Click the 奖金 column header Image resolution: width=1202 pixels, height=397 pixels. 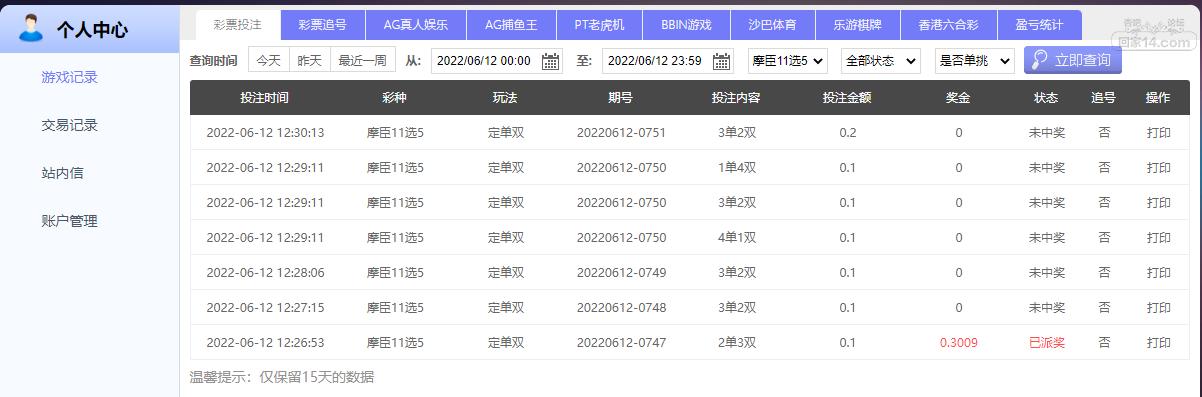click(x=958, y=97)
